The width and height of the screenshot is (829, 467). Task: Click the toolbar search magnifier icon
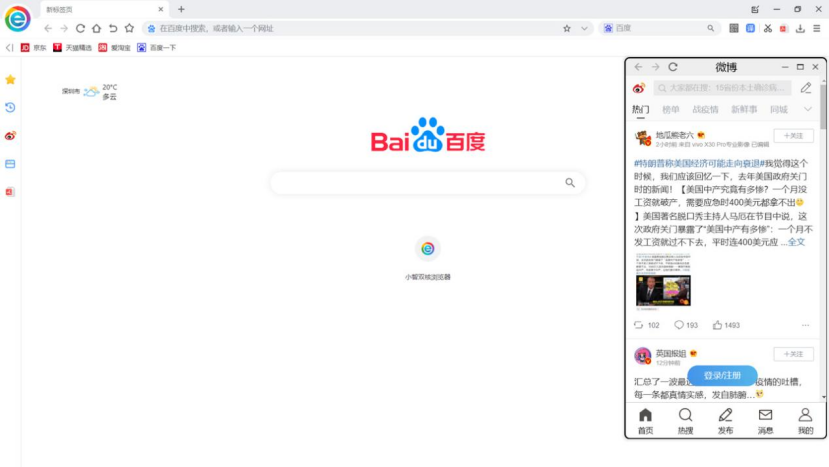click(711, 29)
